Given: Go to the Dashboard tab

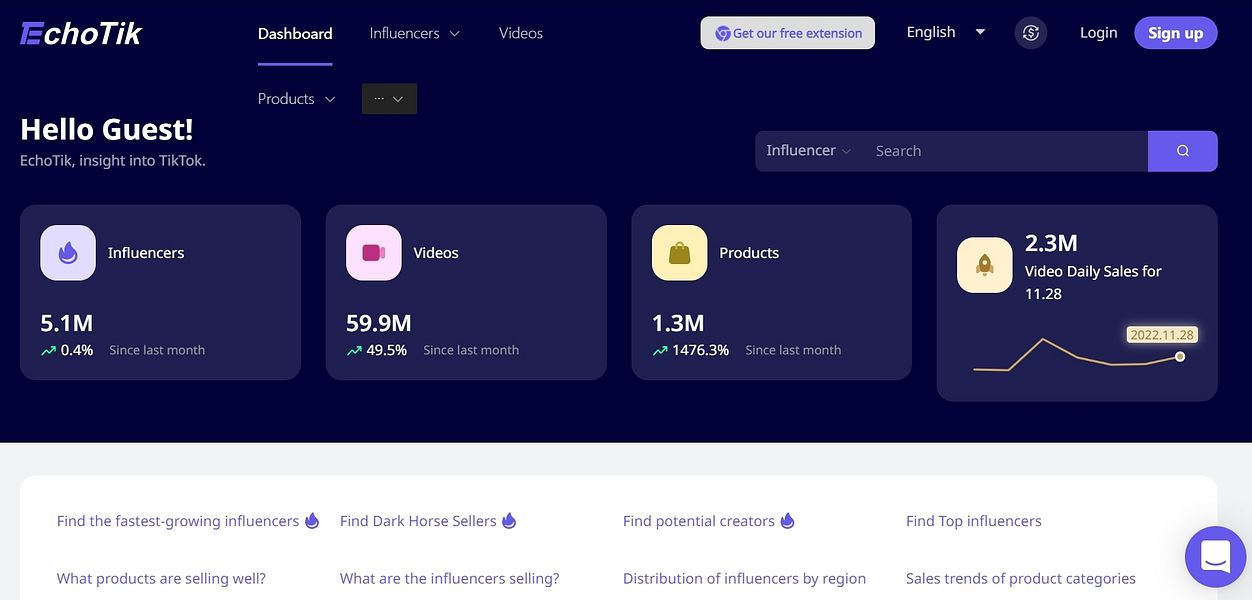Looking at the screenshot, I should point(295,33).
